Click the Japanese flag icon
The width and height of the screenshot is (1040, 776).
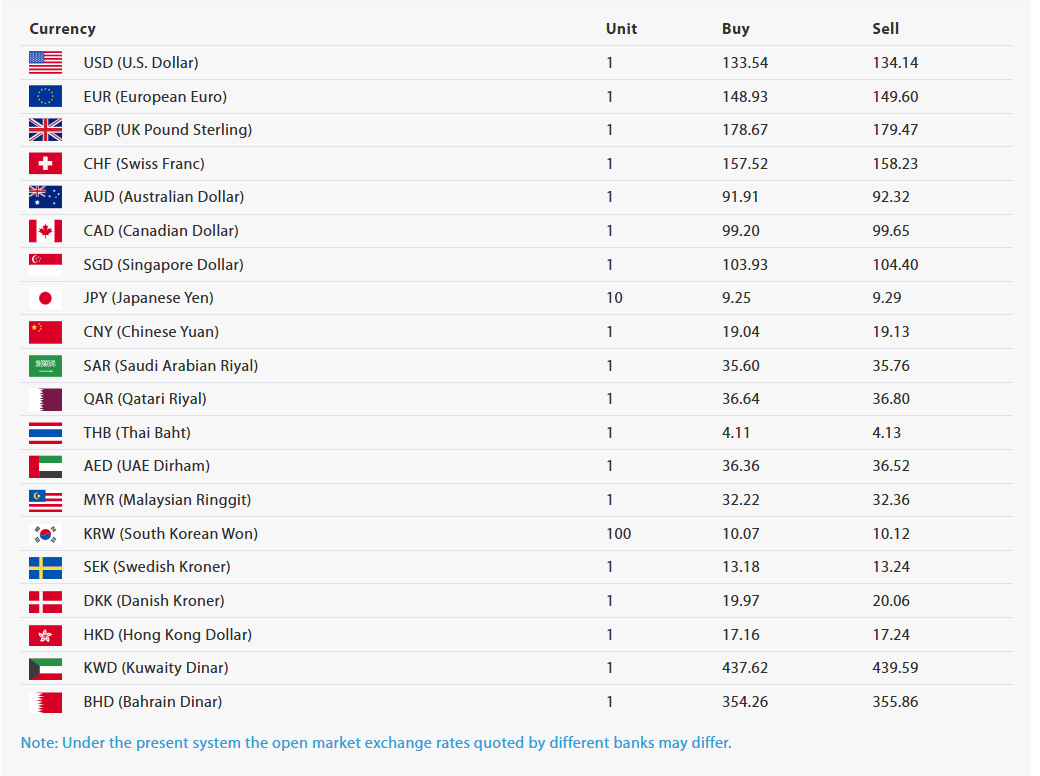tap(45, 298)
